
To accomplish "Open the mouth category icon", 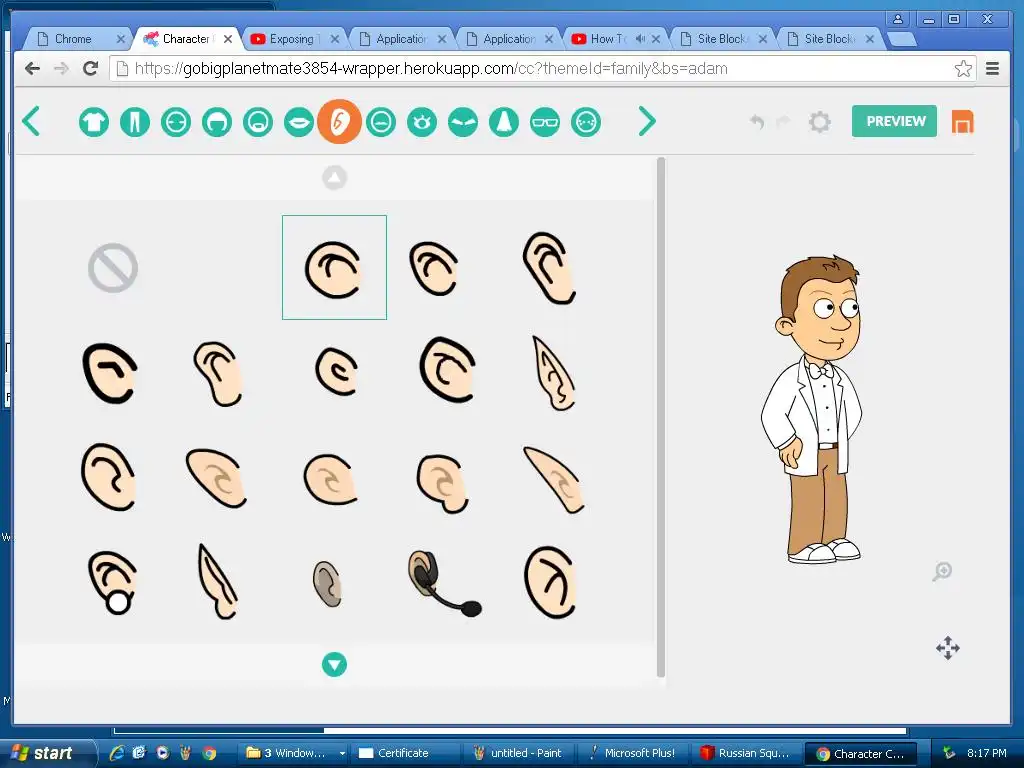I will [299, 122].
